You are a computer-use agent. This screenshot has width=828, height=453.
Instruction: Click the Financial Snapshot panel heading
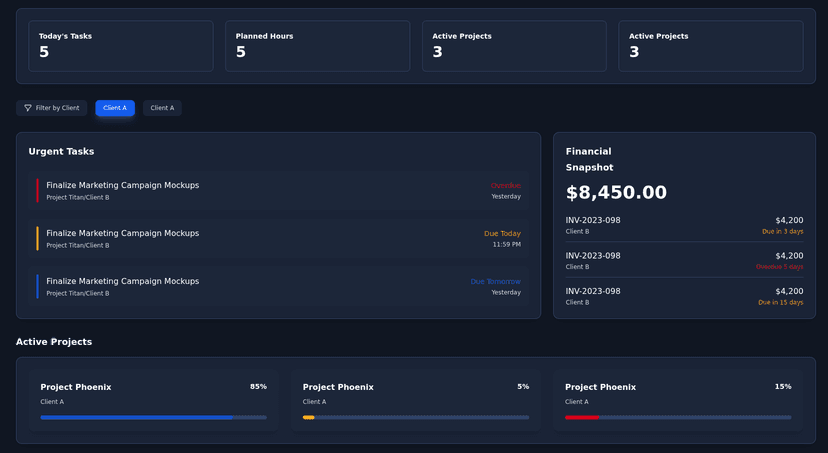pyautogui.click(x=589, y=159)
